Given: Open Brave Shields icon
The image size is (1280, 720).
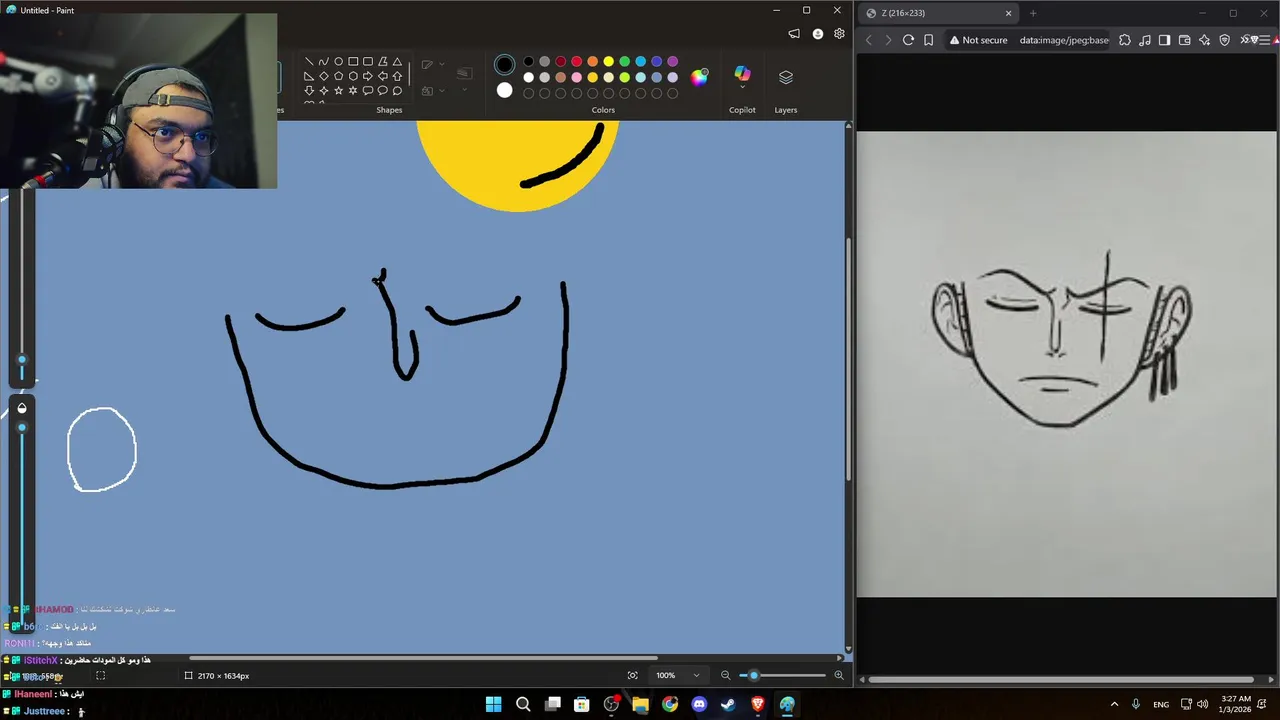Looking at the screenshot, I should (x=1224, y=40).
